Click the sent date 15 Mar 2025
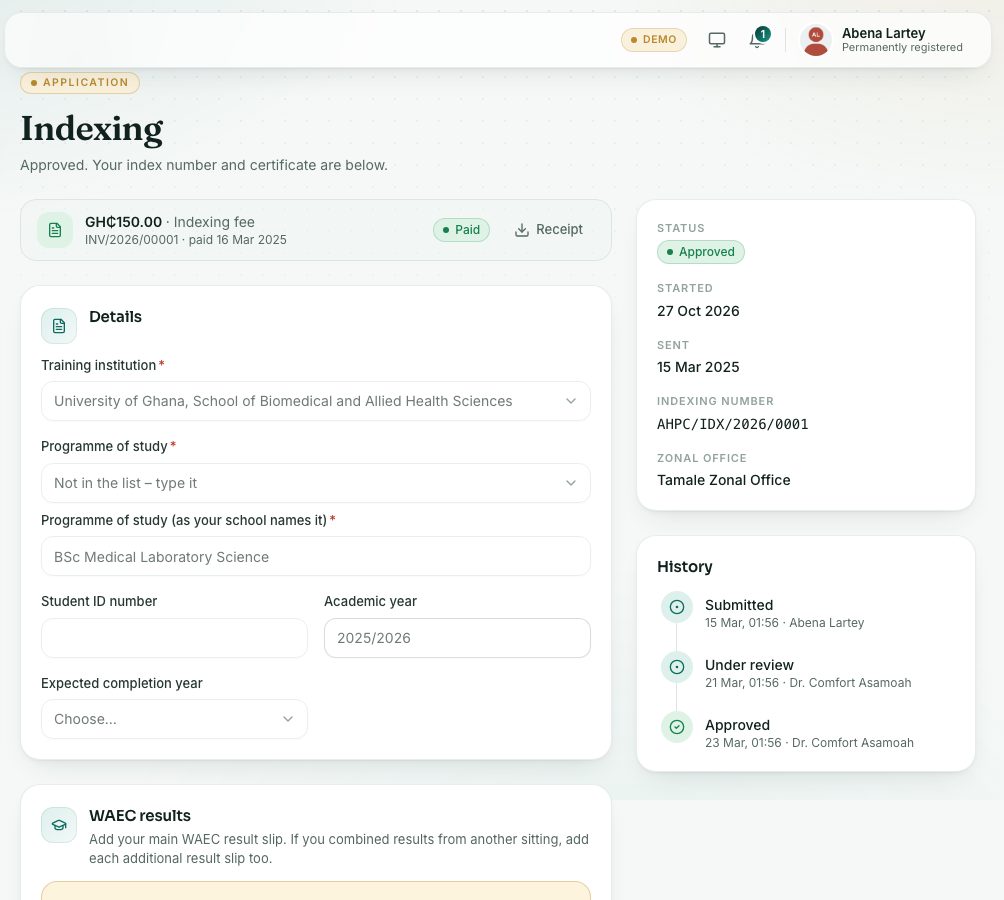This screenshot has width=1004, height=900. tap(698, 367)
